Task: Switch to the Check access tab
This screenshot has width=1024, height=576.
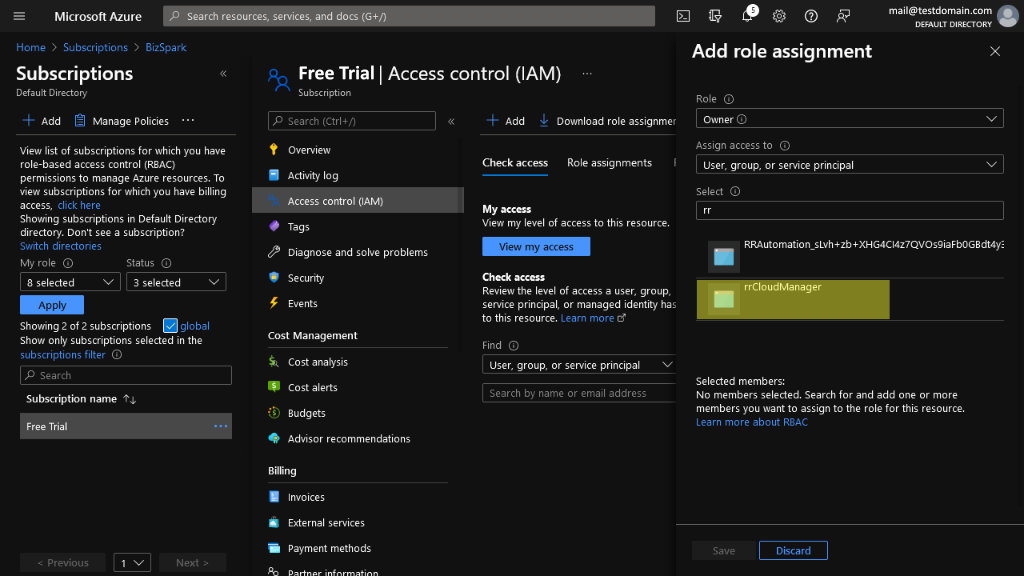Action: point(515,163)
